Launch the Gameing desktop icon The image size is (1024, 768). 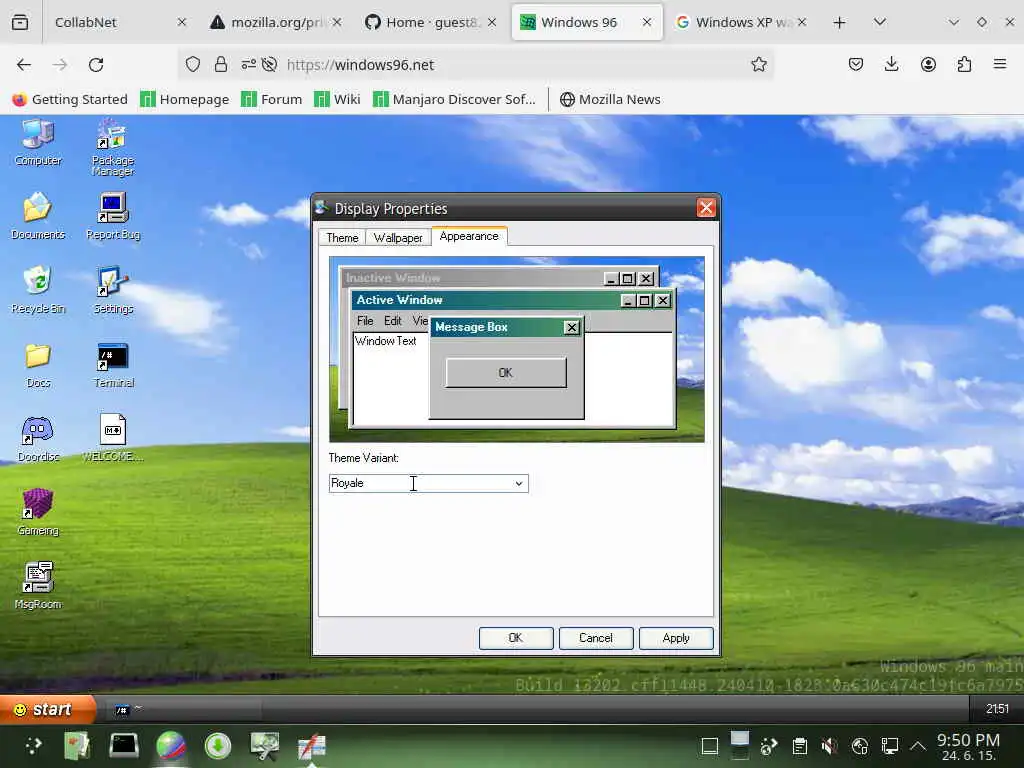pos(38,513)
